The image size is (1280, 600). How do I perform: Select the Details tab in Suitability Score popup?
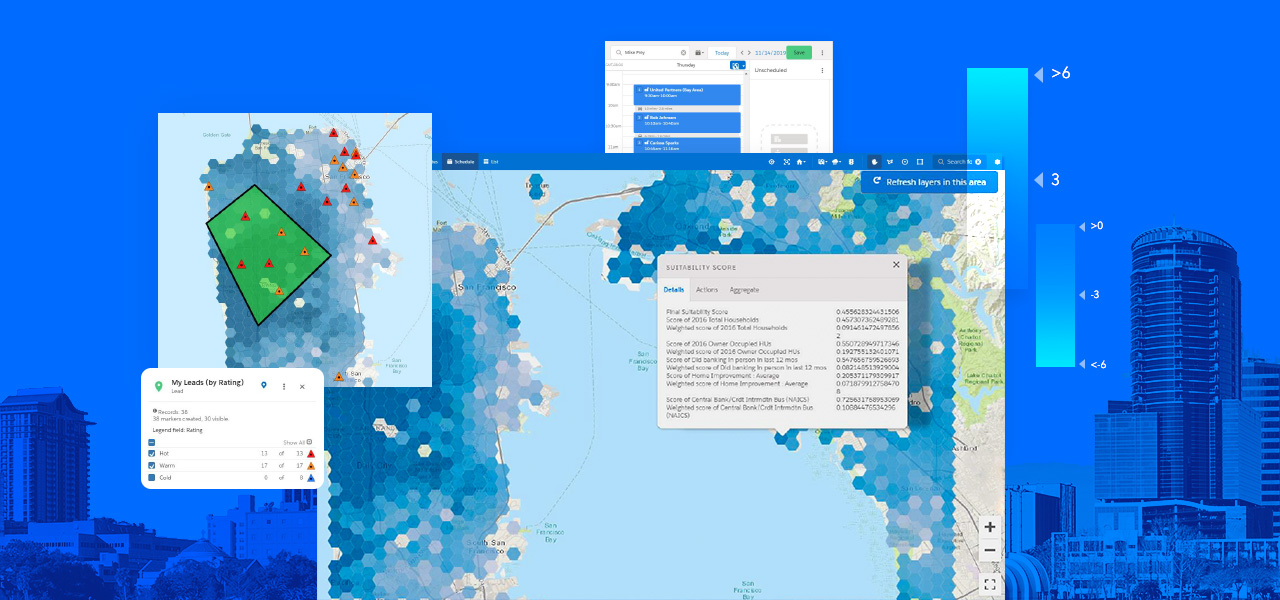coord(674,290)
